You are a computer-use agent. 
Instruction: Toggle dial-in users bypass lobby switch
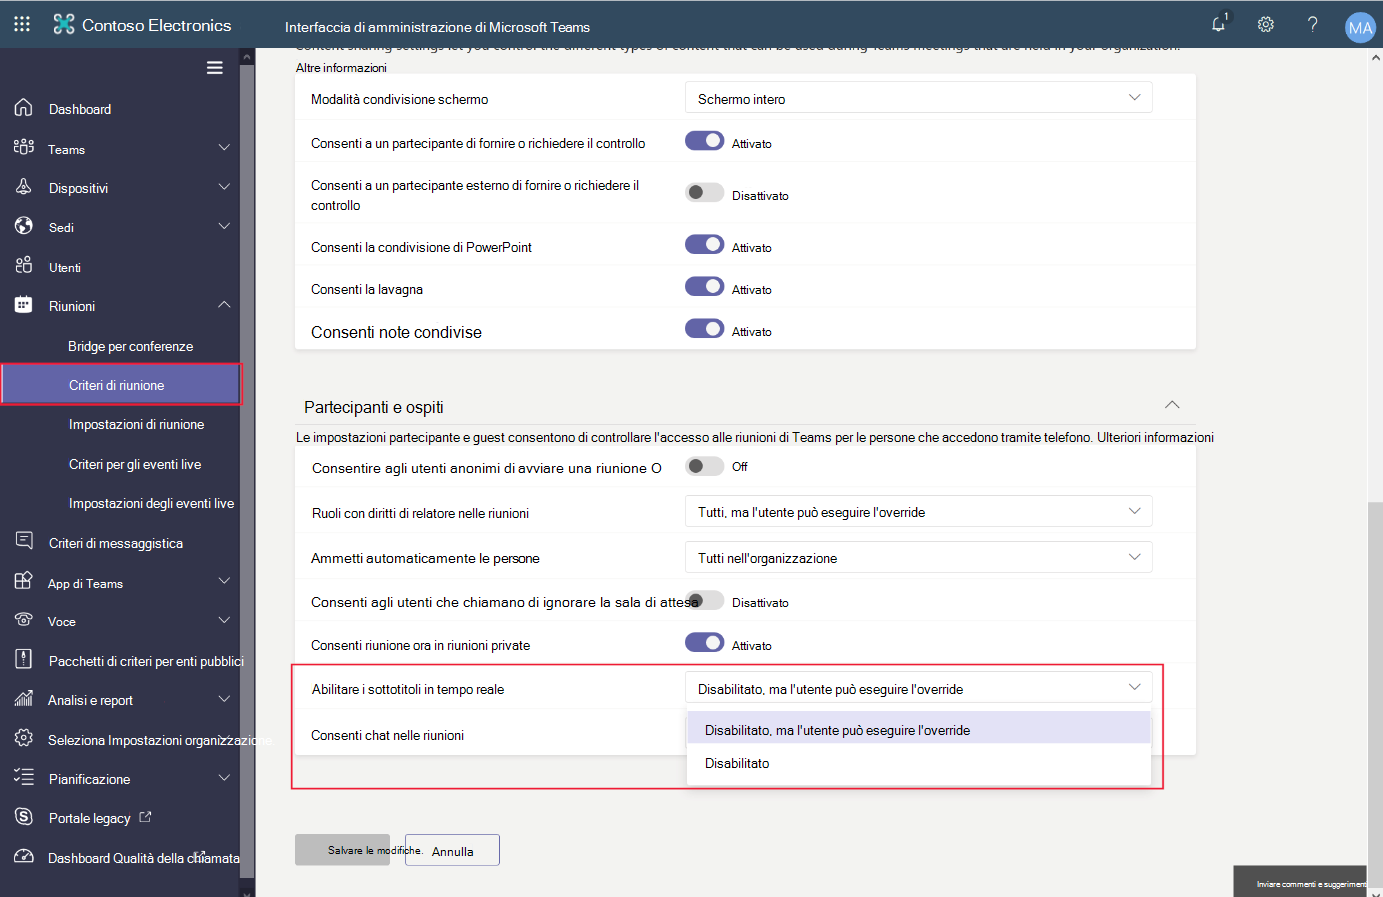[x=707, y=601]
